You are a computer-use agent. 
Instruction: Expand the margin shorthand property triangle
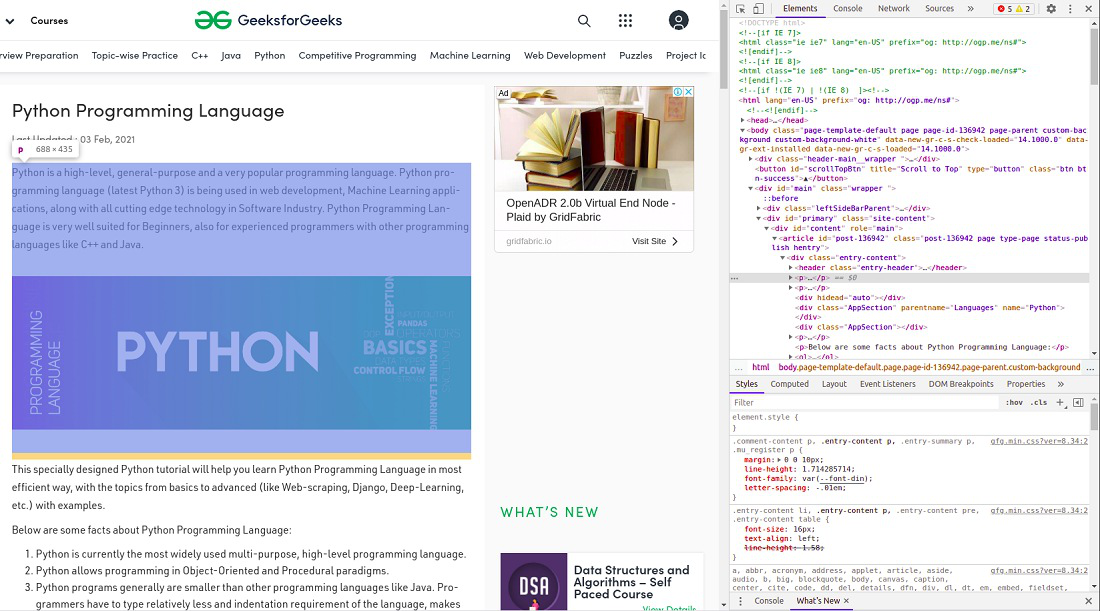[x=780, y=459]
